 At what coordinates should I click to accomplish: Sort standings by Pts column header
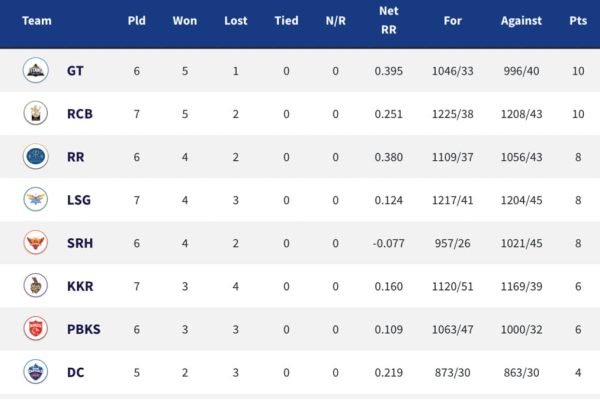pyautogui.click(x=577, y=20)
